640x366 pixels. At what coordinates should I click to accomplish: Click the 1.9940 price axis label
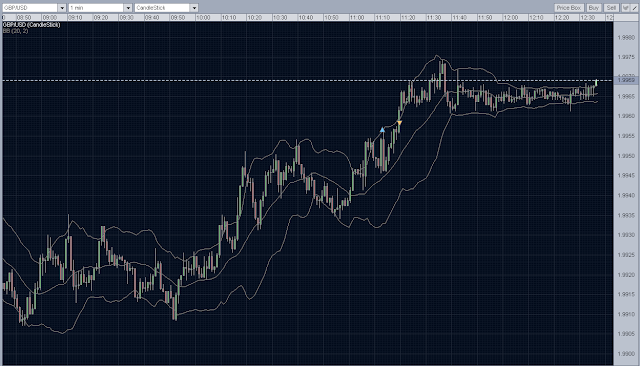[626, 195]
